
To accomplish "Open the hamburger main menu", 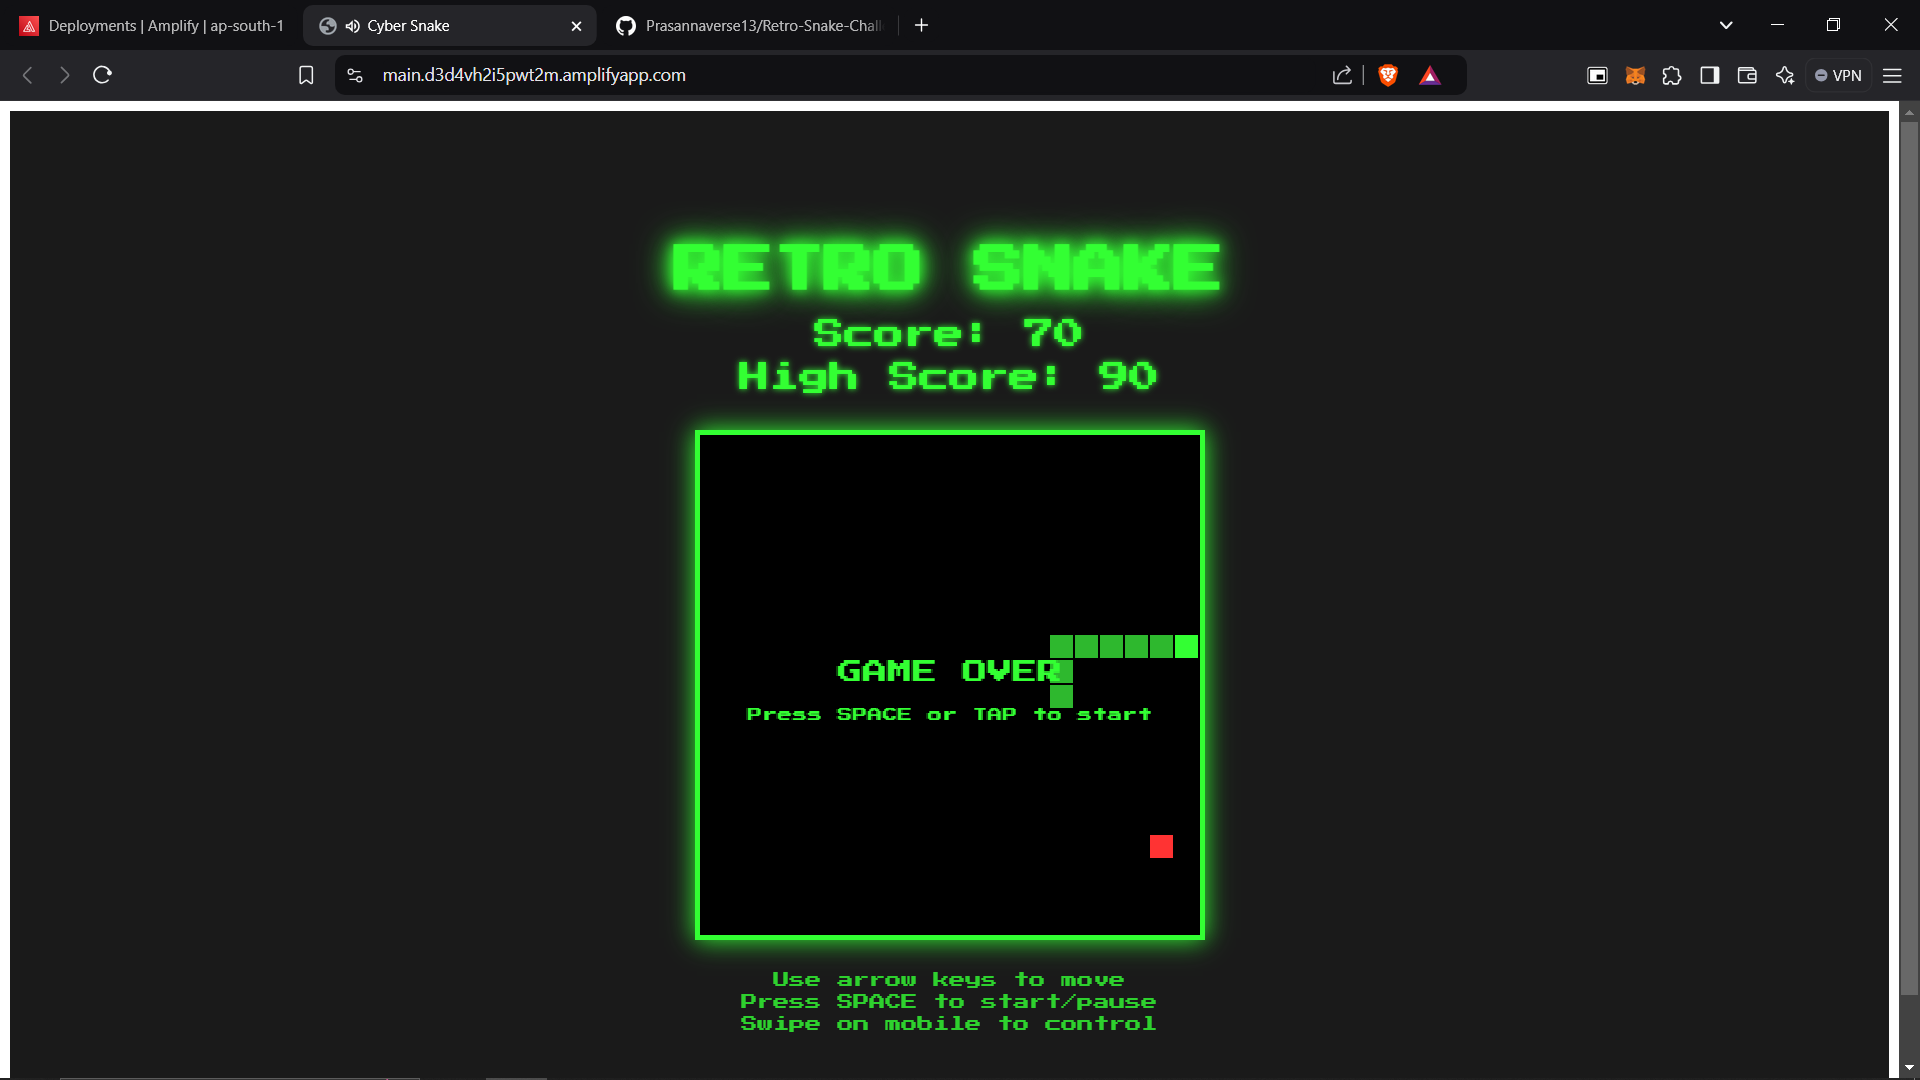I will (x=1892, y=75).
